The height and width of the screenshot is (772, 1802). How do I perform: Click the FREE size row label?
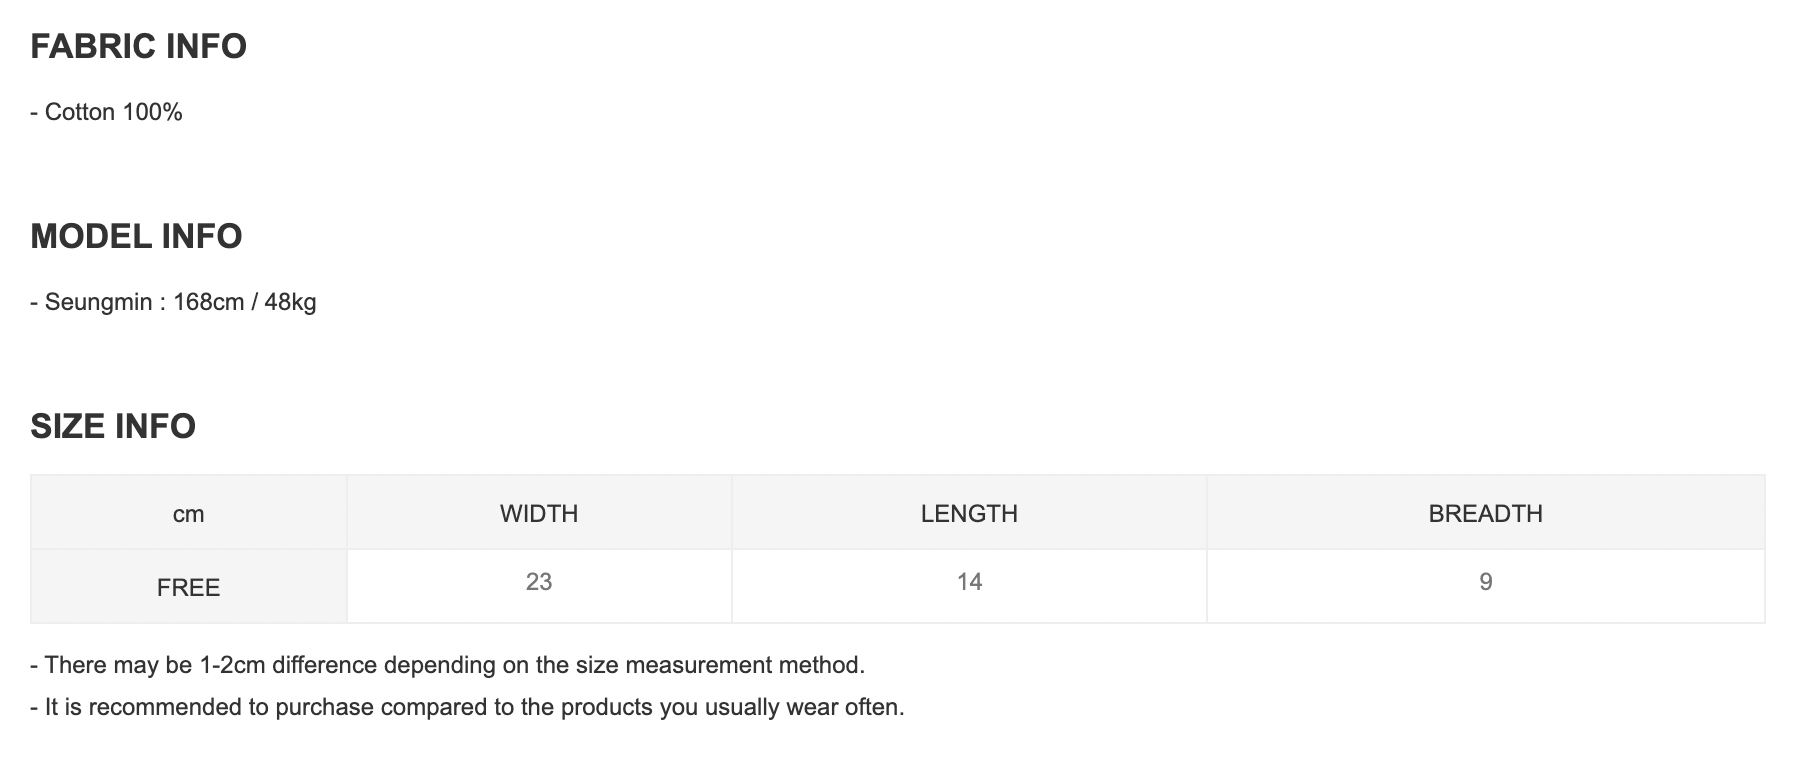pyautogui.click(x=188, y=588)
